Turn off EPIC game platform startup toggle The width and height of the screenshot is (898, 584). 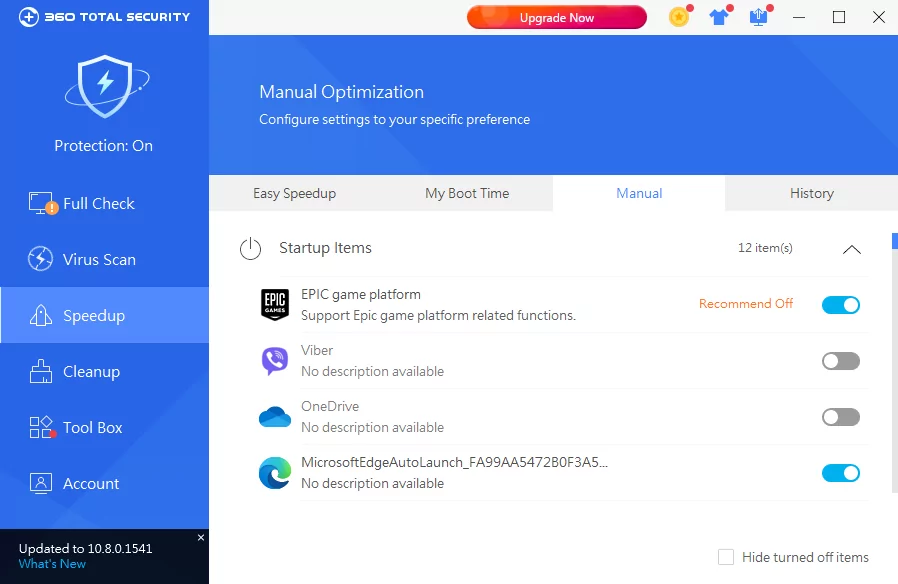(x=841, y=305)
